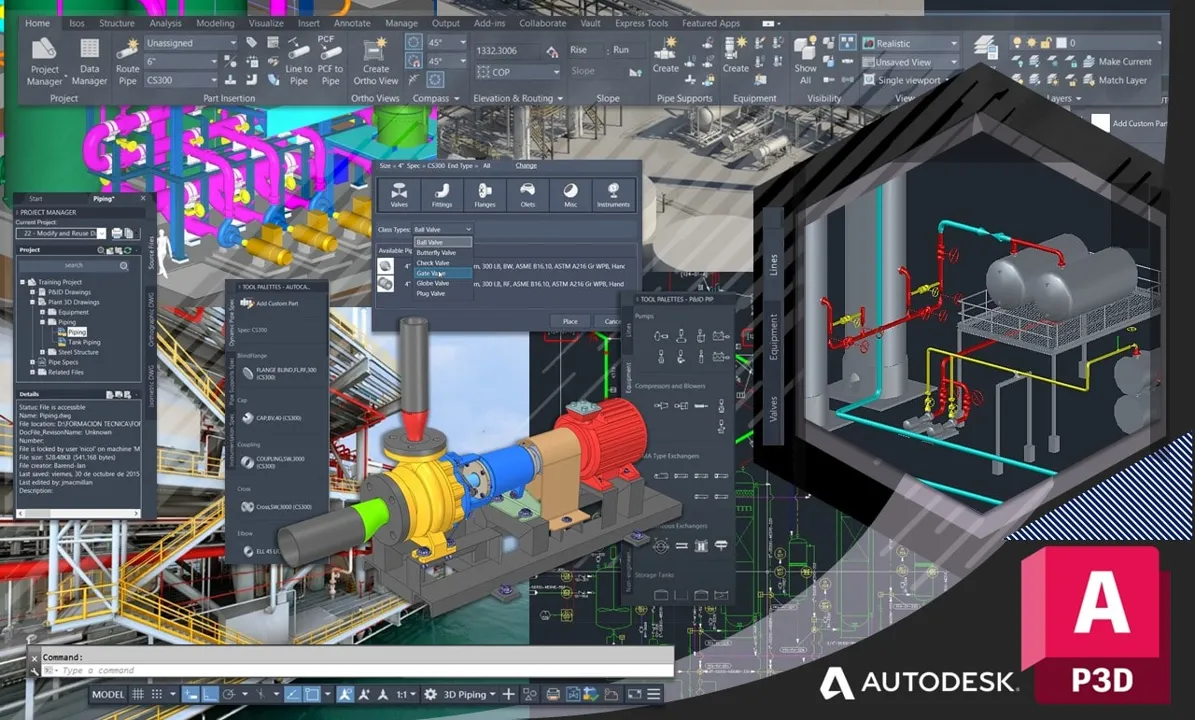Select the Instruments category icon
1195x720 pixels.
tap(614, 194)
